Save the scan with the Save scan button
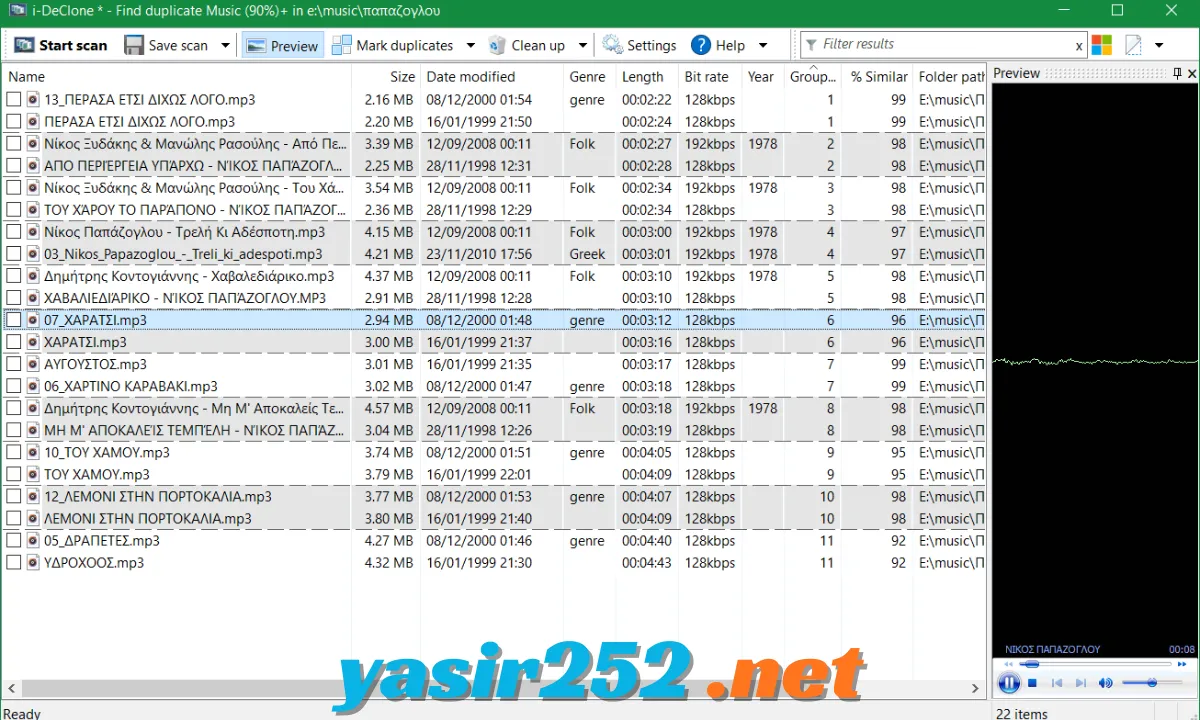 (166, 45)
